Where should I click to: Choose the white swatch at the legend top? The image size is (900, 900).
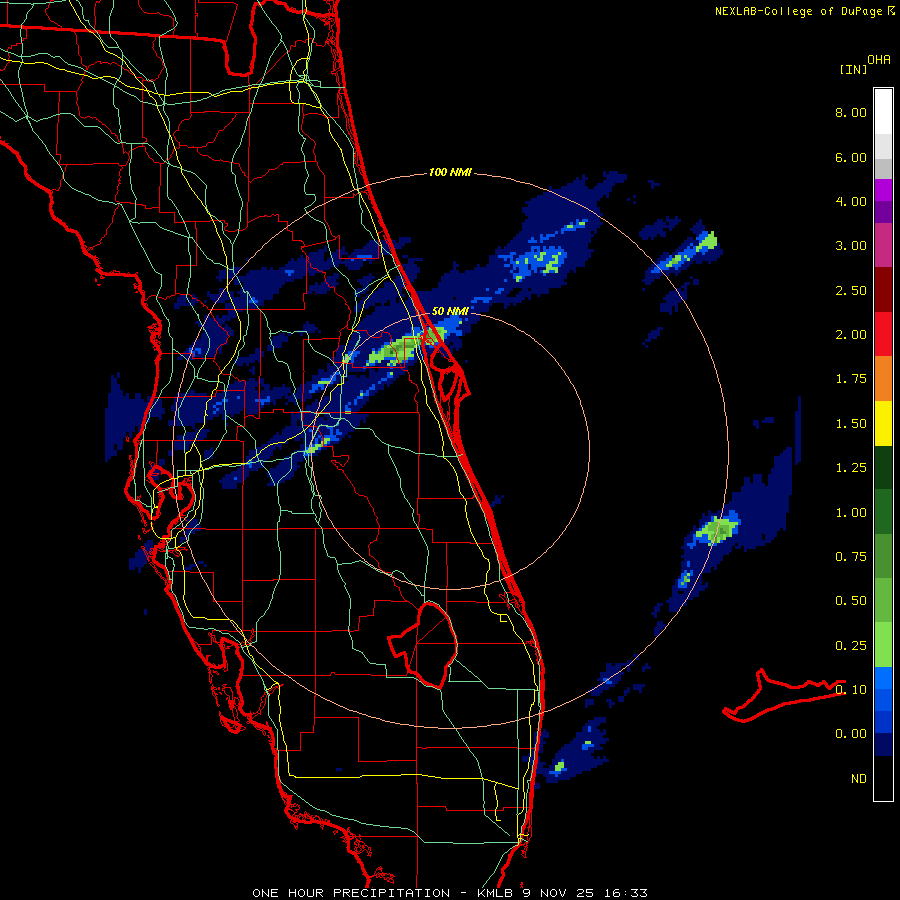[883, 111]
